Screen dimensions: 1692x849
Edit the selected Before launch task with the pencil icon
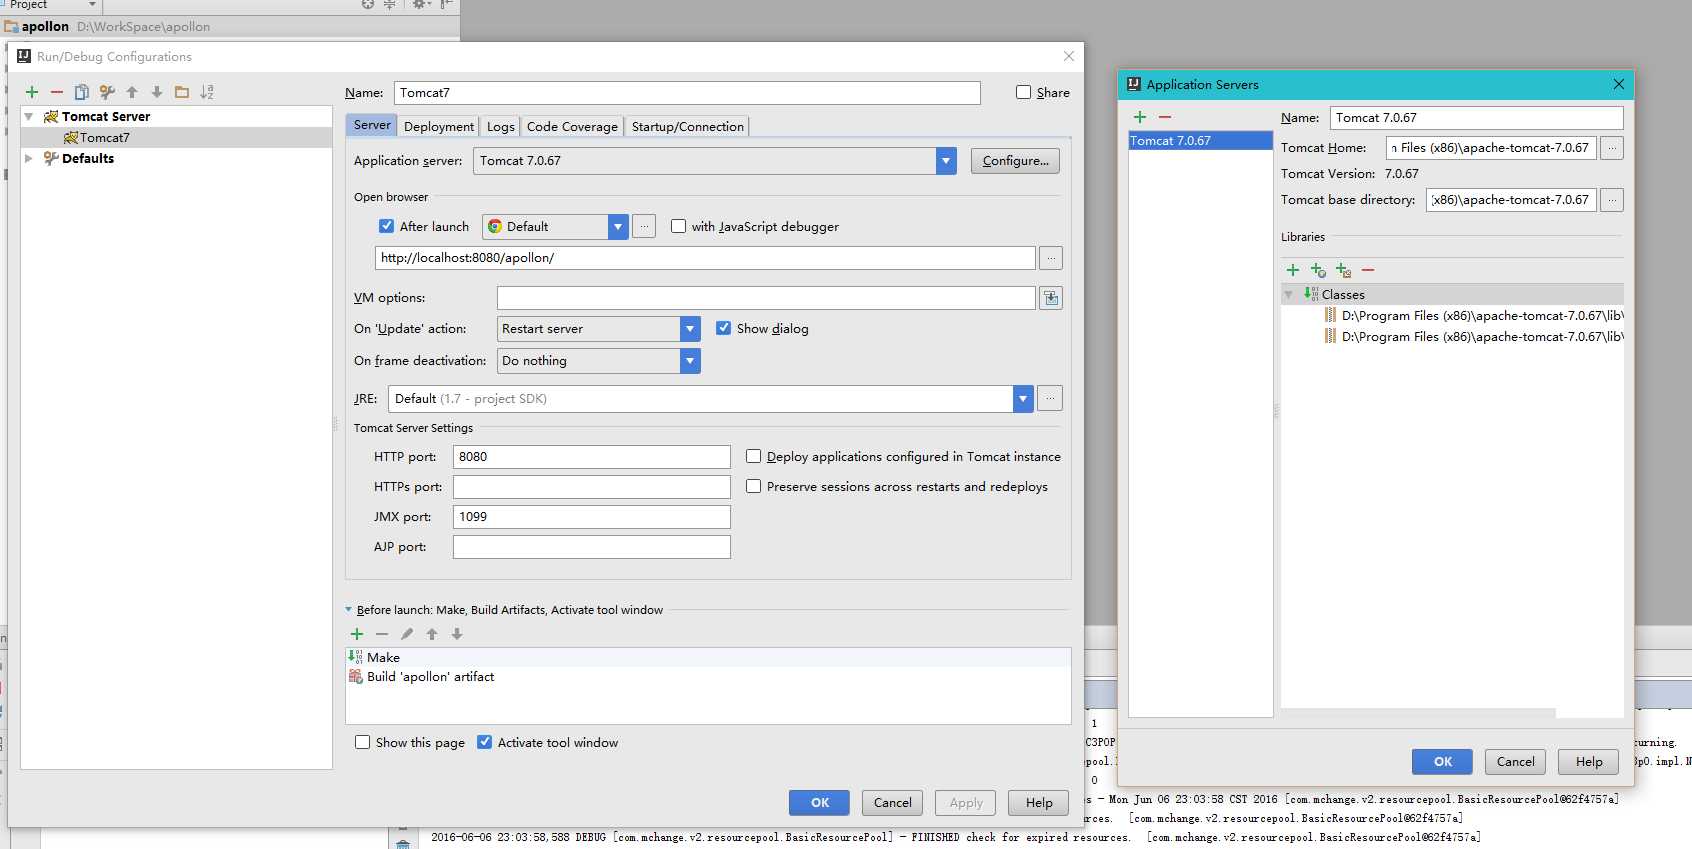click(407, 634)
